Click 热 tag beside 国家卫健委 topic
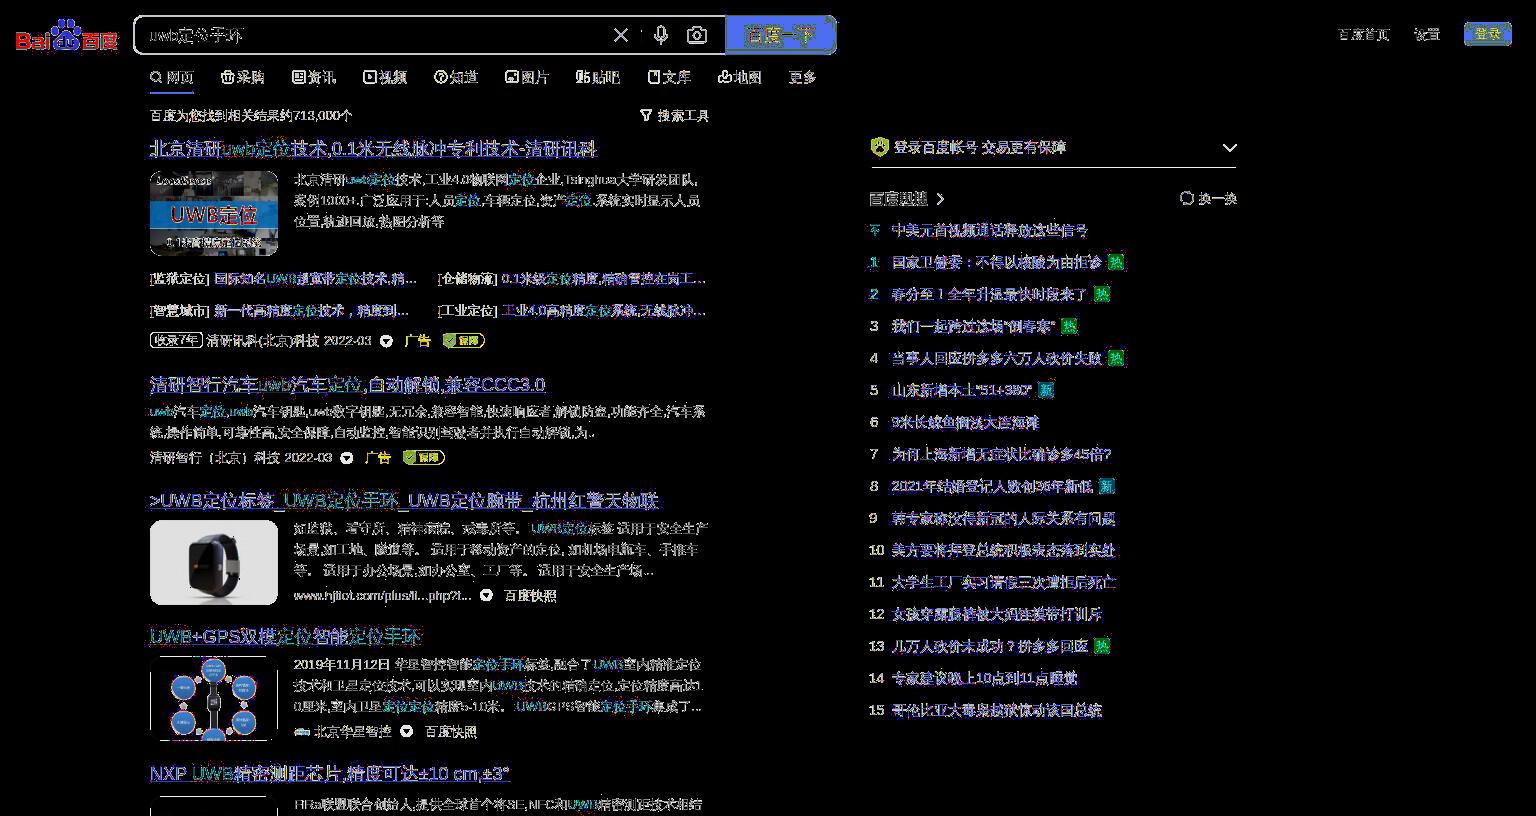Image resolution: width=1536 pixels, height=816 pixels. coord(1116,262)
